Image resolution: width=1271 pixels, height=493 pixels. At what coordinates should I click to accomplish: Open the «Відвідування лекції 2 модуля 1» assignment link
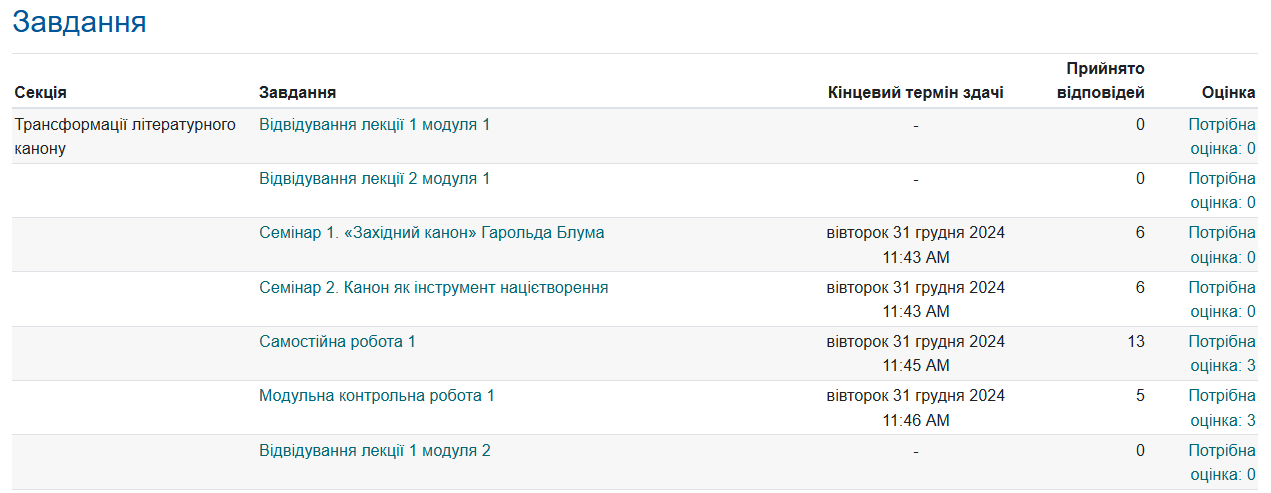pos(374,179)
